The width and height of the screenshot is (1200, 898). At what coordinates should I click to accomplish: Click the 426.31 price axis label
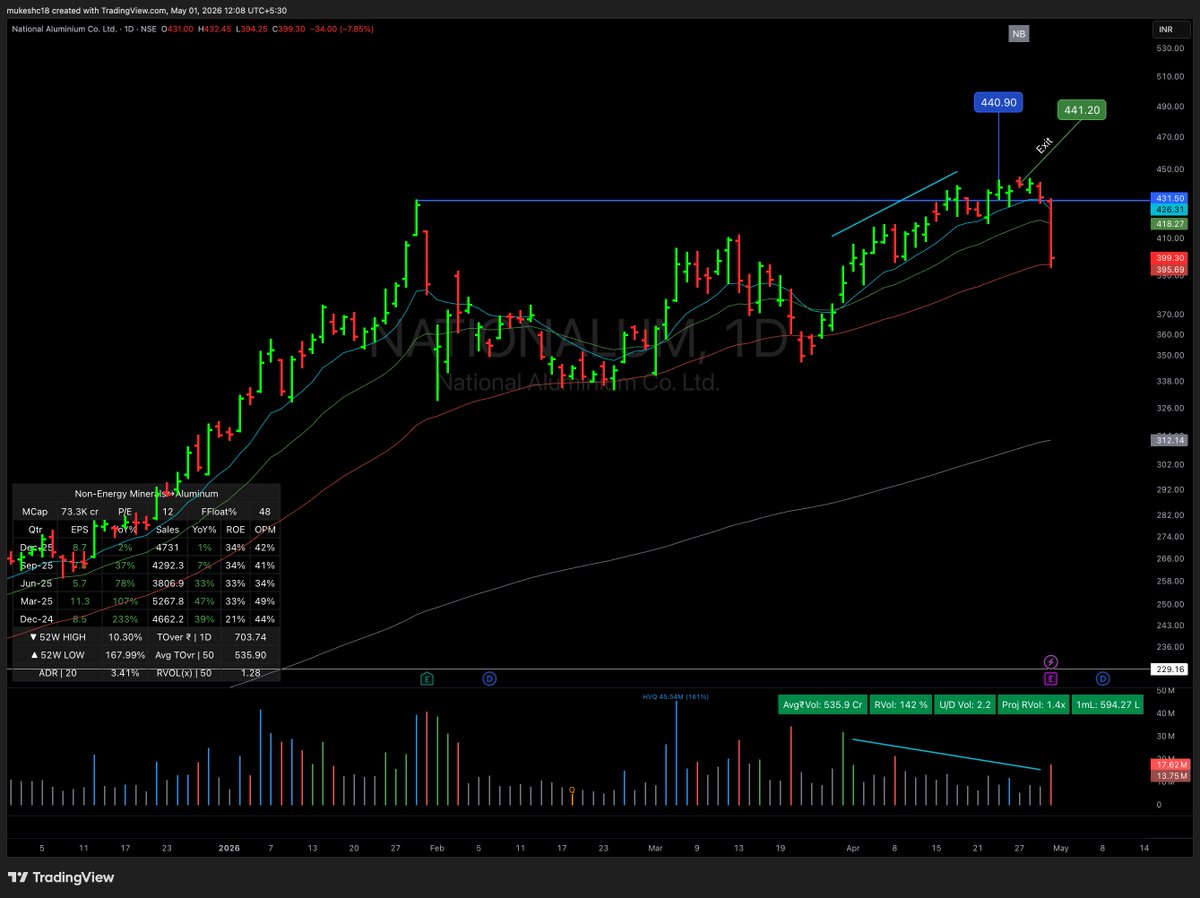coord(1167,210)
